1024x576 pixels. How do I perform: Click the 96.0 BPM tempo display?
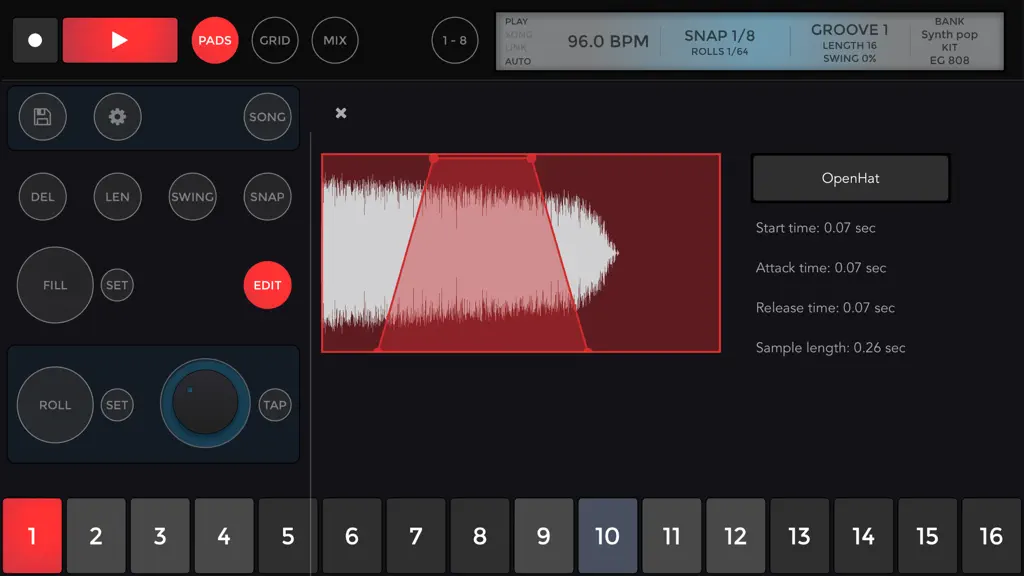coord(608,41)
